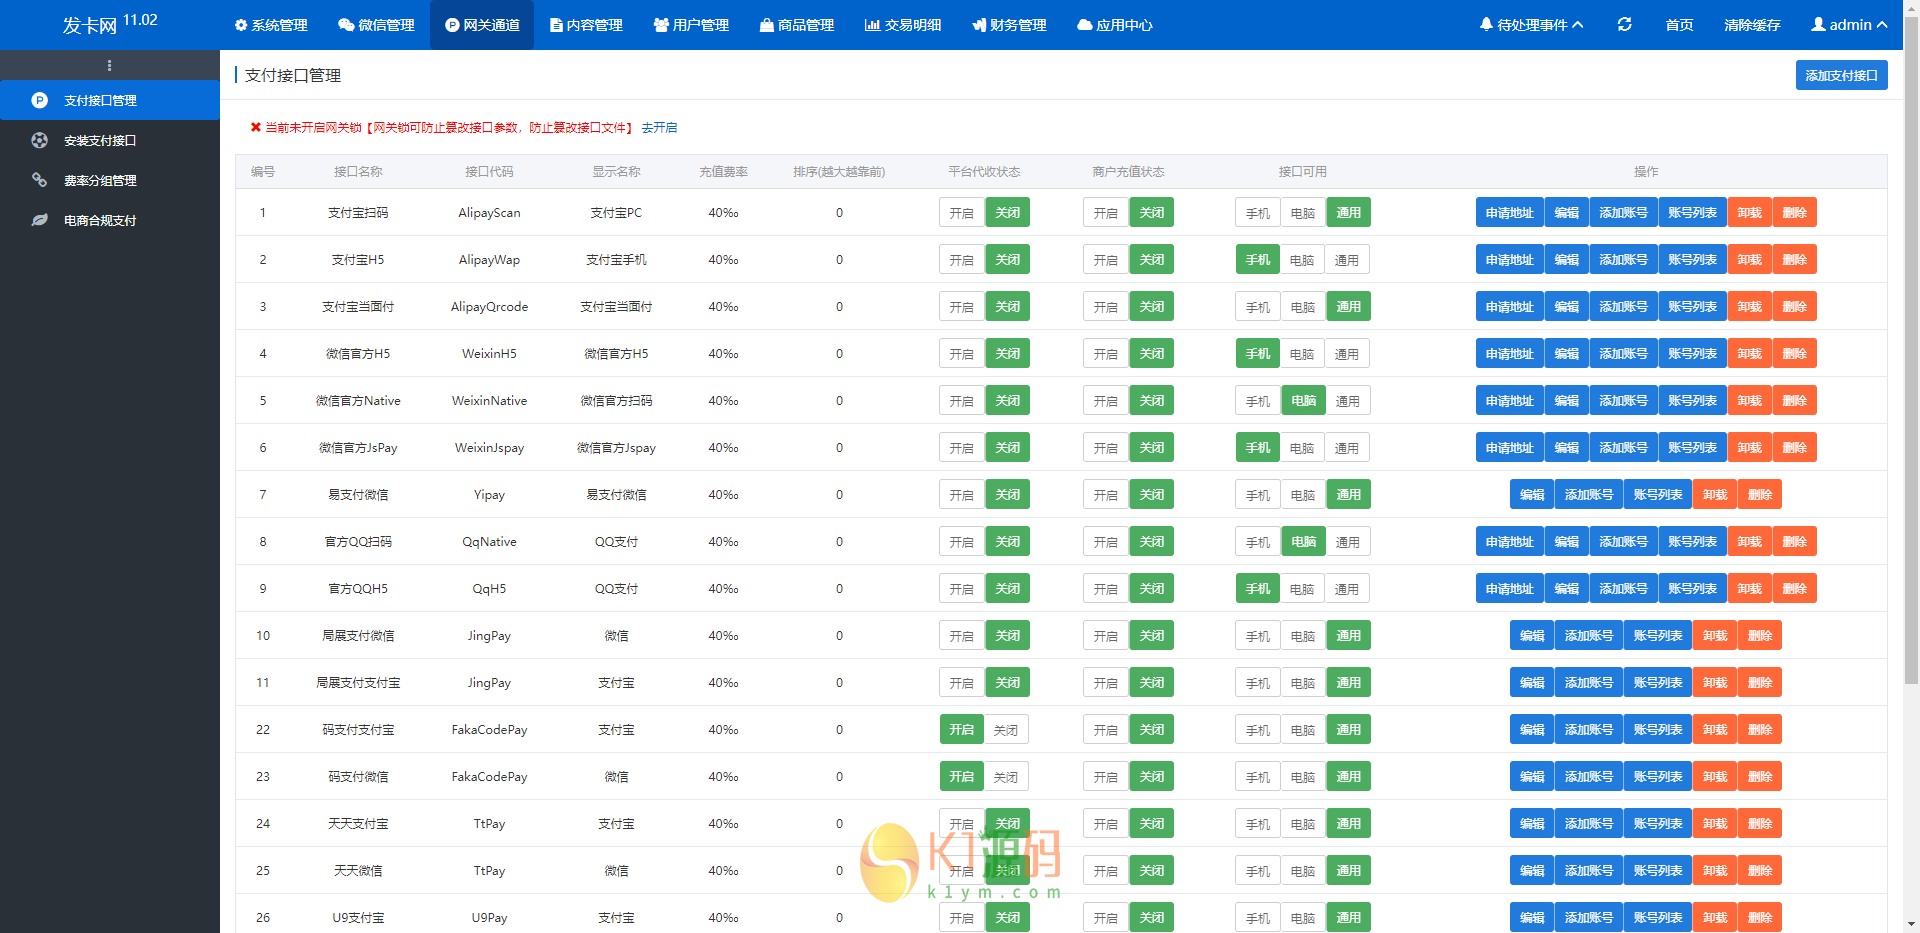Delete the 易支付微信 interface row
This screenshot has width=1920, height=933.
click(x=1759, y=495)
